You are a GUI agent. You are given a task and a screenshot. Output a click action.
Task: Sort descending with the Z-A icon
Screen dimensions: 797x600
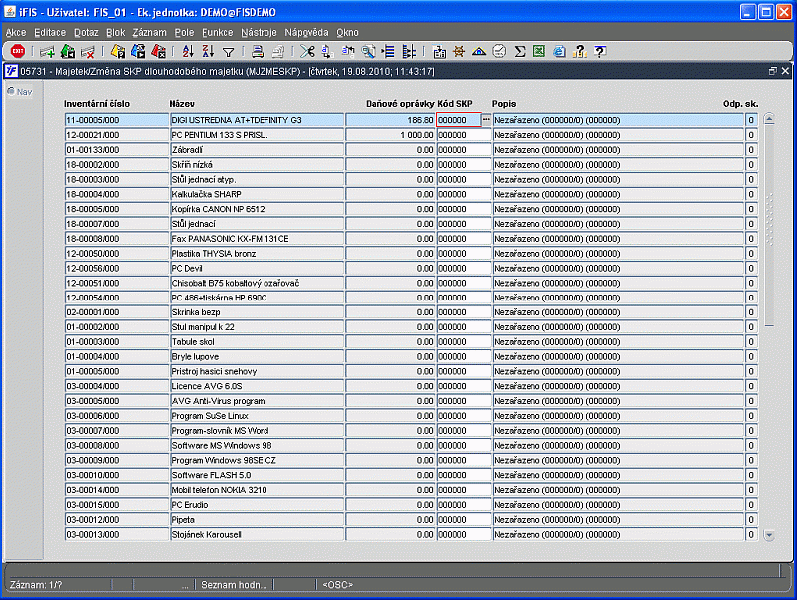(208, 51)
